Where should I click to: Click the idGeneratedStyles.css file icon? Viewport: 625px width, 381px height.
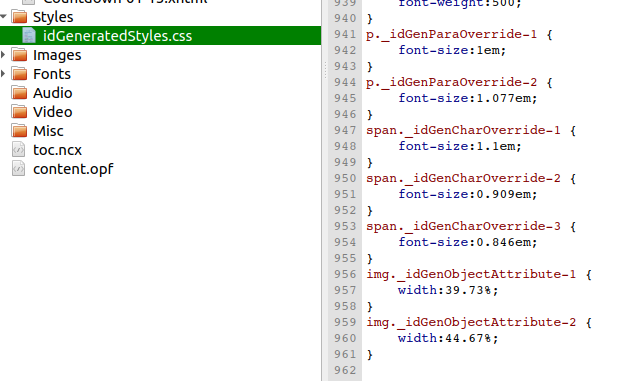click(x=29, y=35)
